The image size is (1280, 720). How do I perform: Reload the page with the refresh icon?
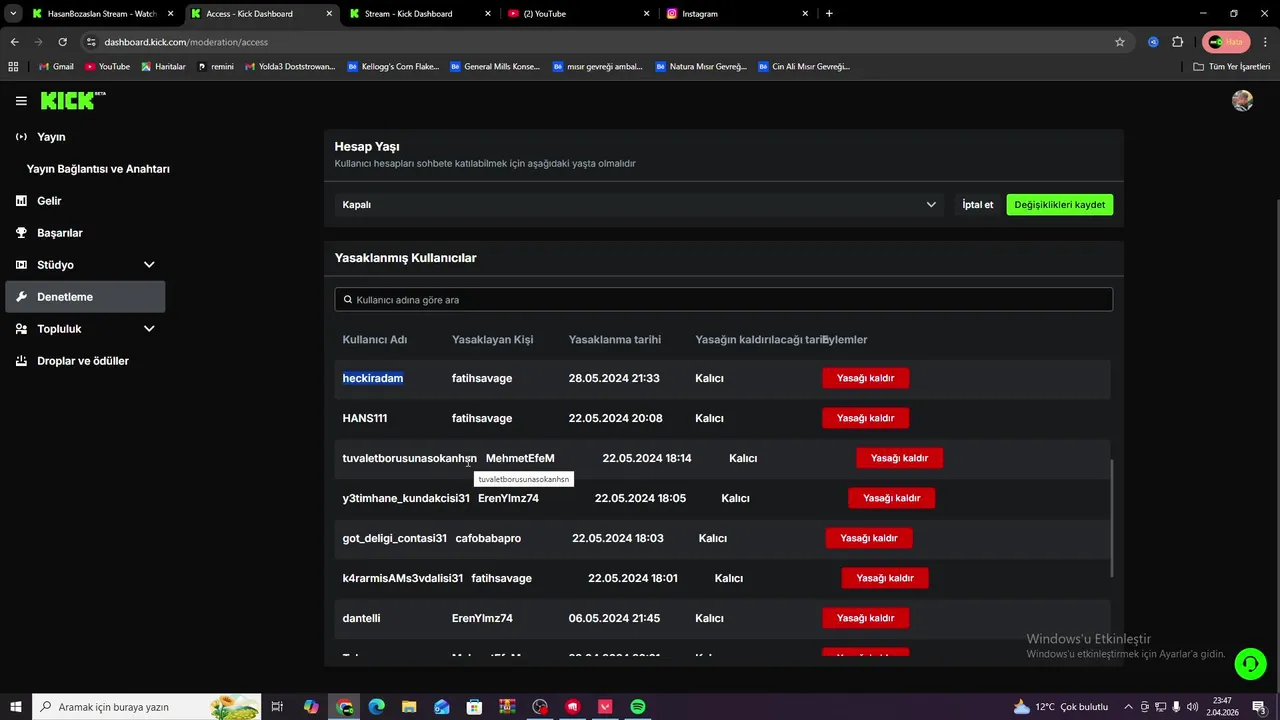pos(62,42)
